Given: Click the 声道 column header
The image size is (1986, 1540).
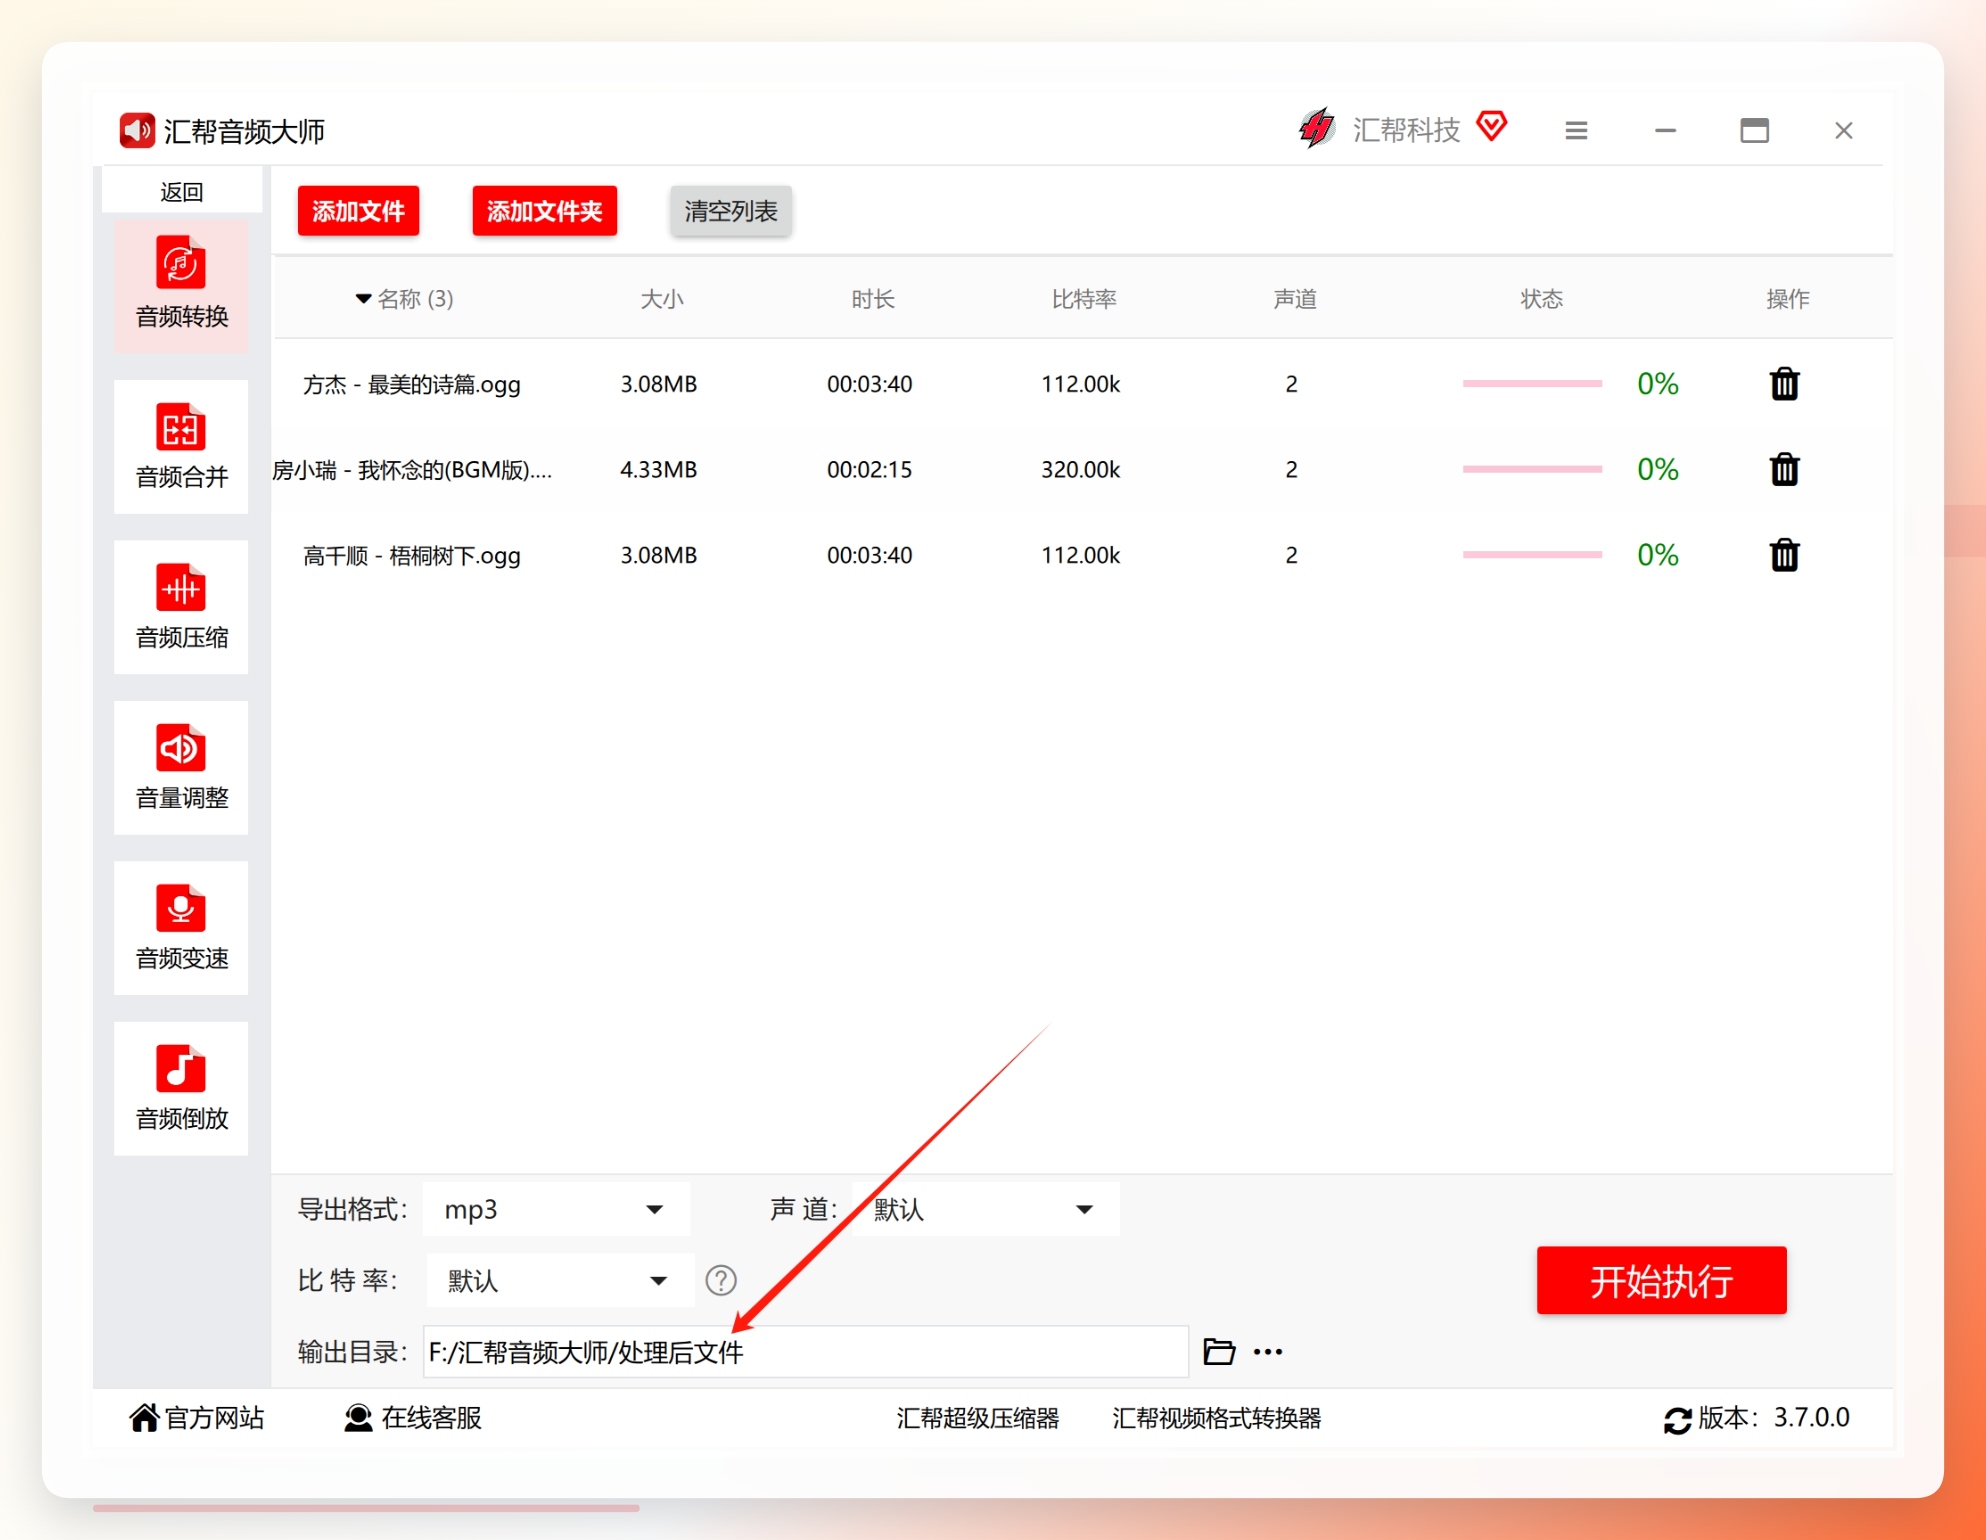Looking at the screenshot, I should [x=1295, y=299].
